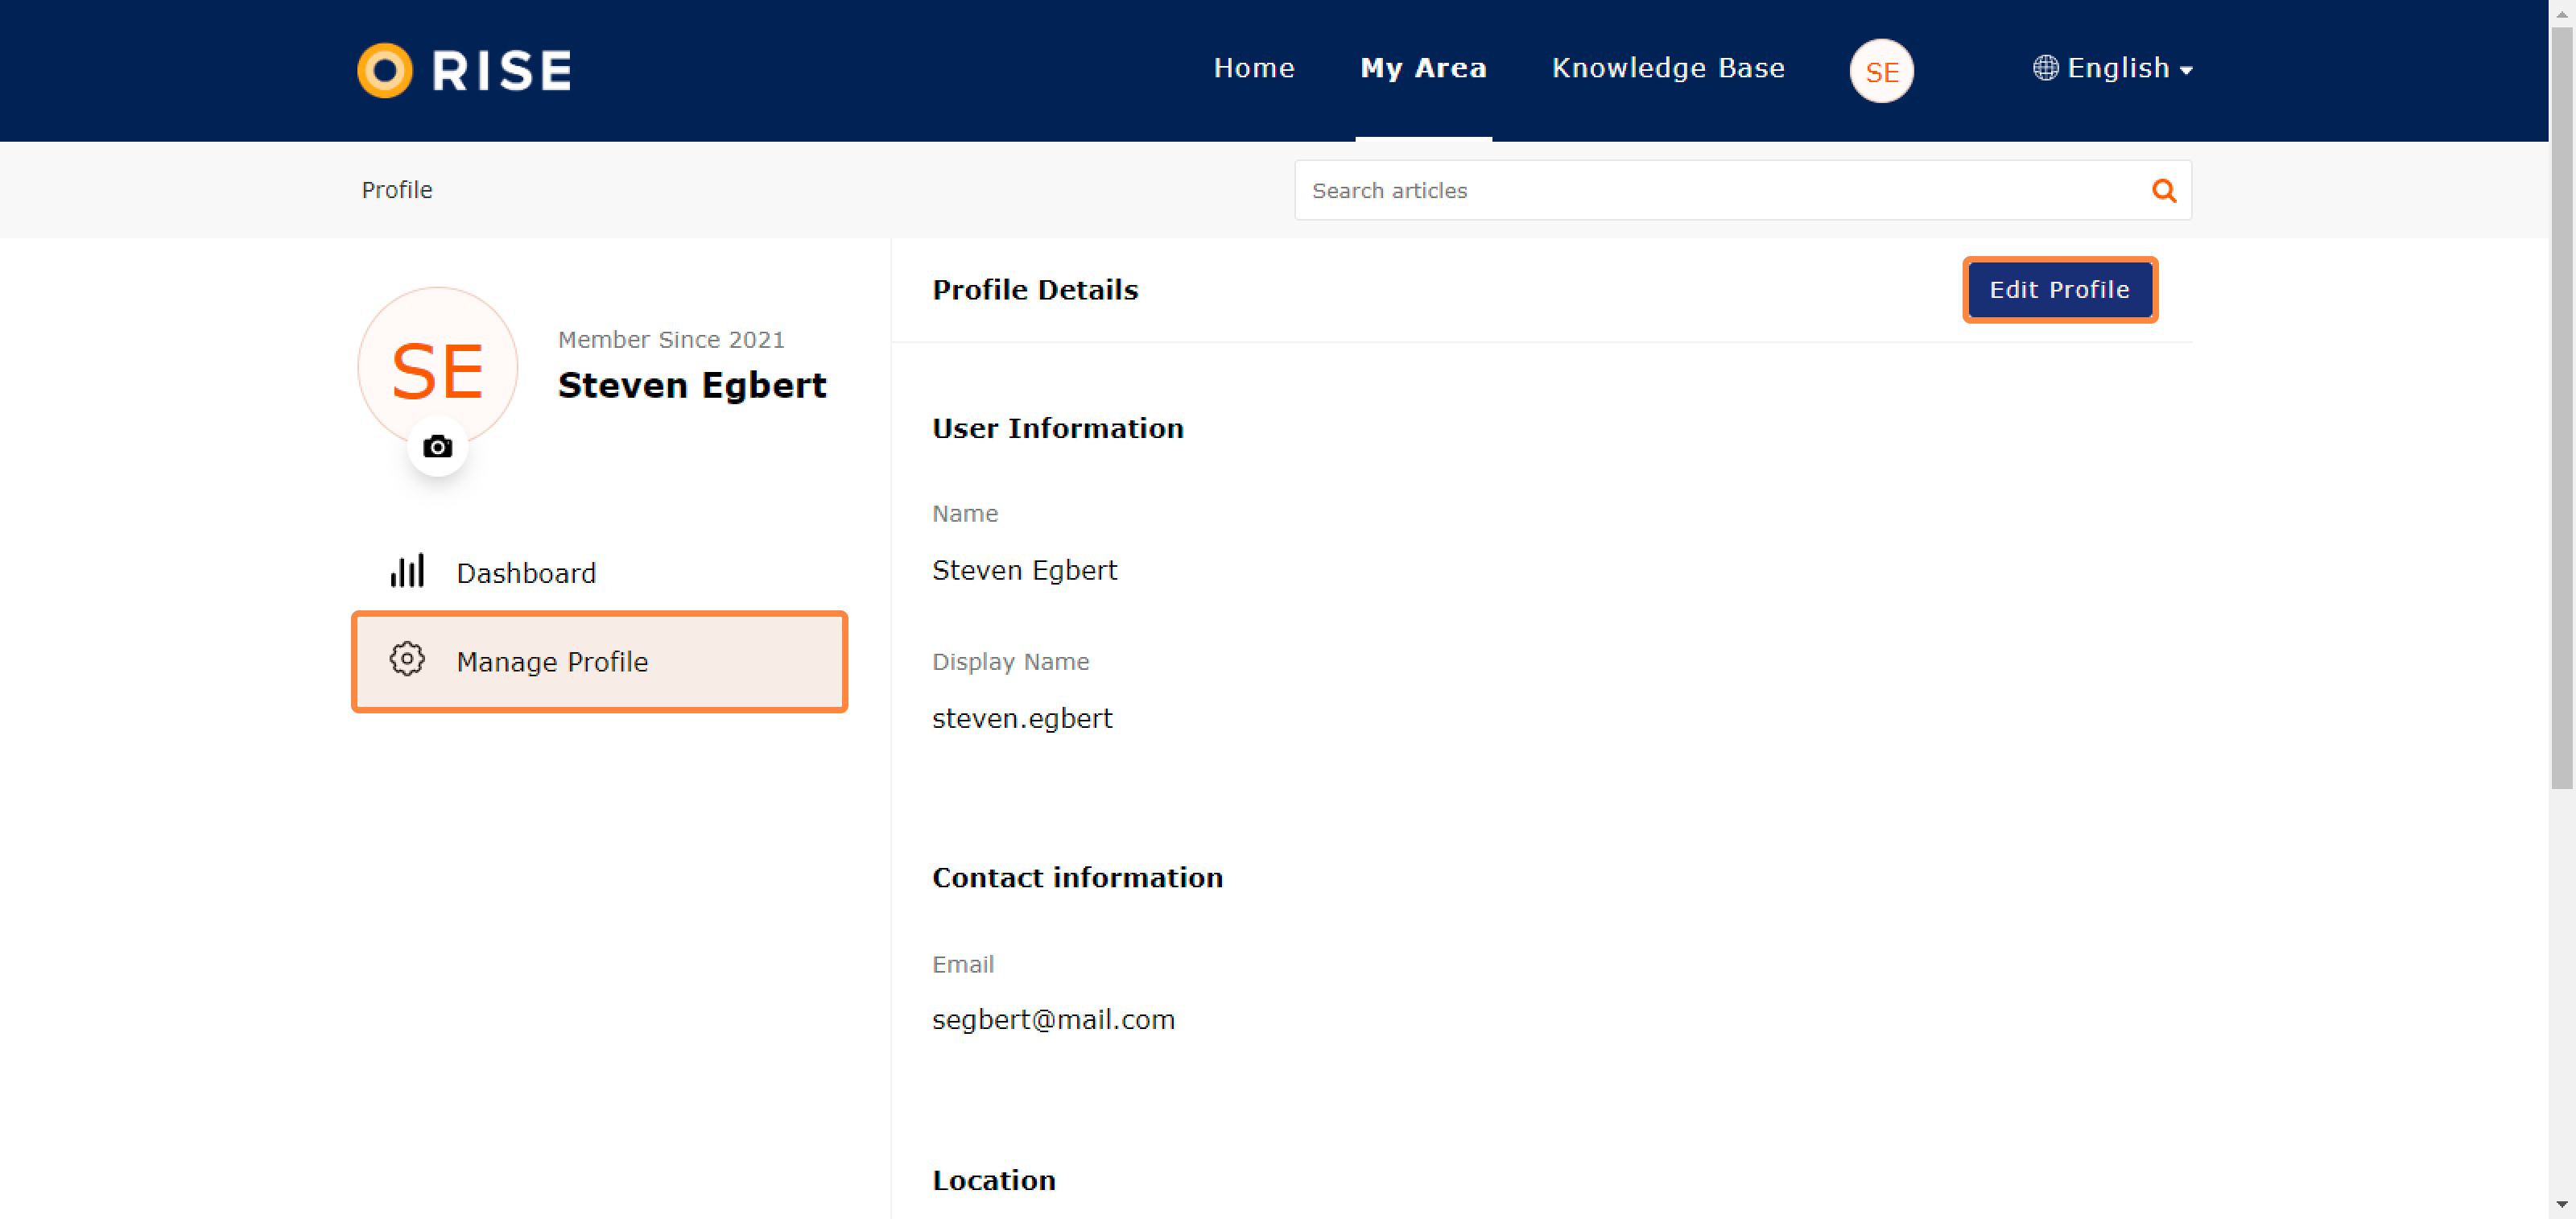Click the Email field label
The height and width of the screenshot is (1219, 2576).
click(963, 964)
